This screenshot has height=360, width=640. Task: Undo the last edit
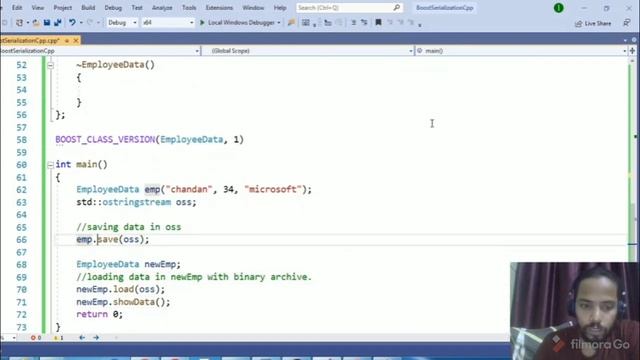[72, 22]
